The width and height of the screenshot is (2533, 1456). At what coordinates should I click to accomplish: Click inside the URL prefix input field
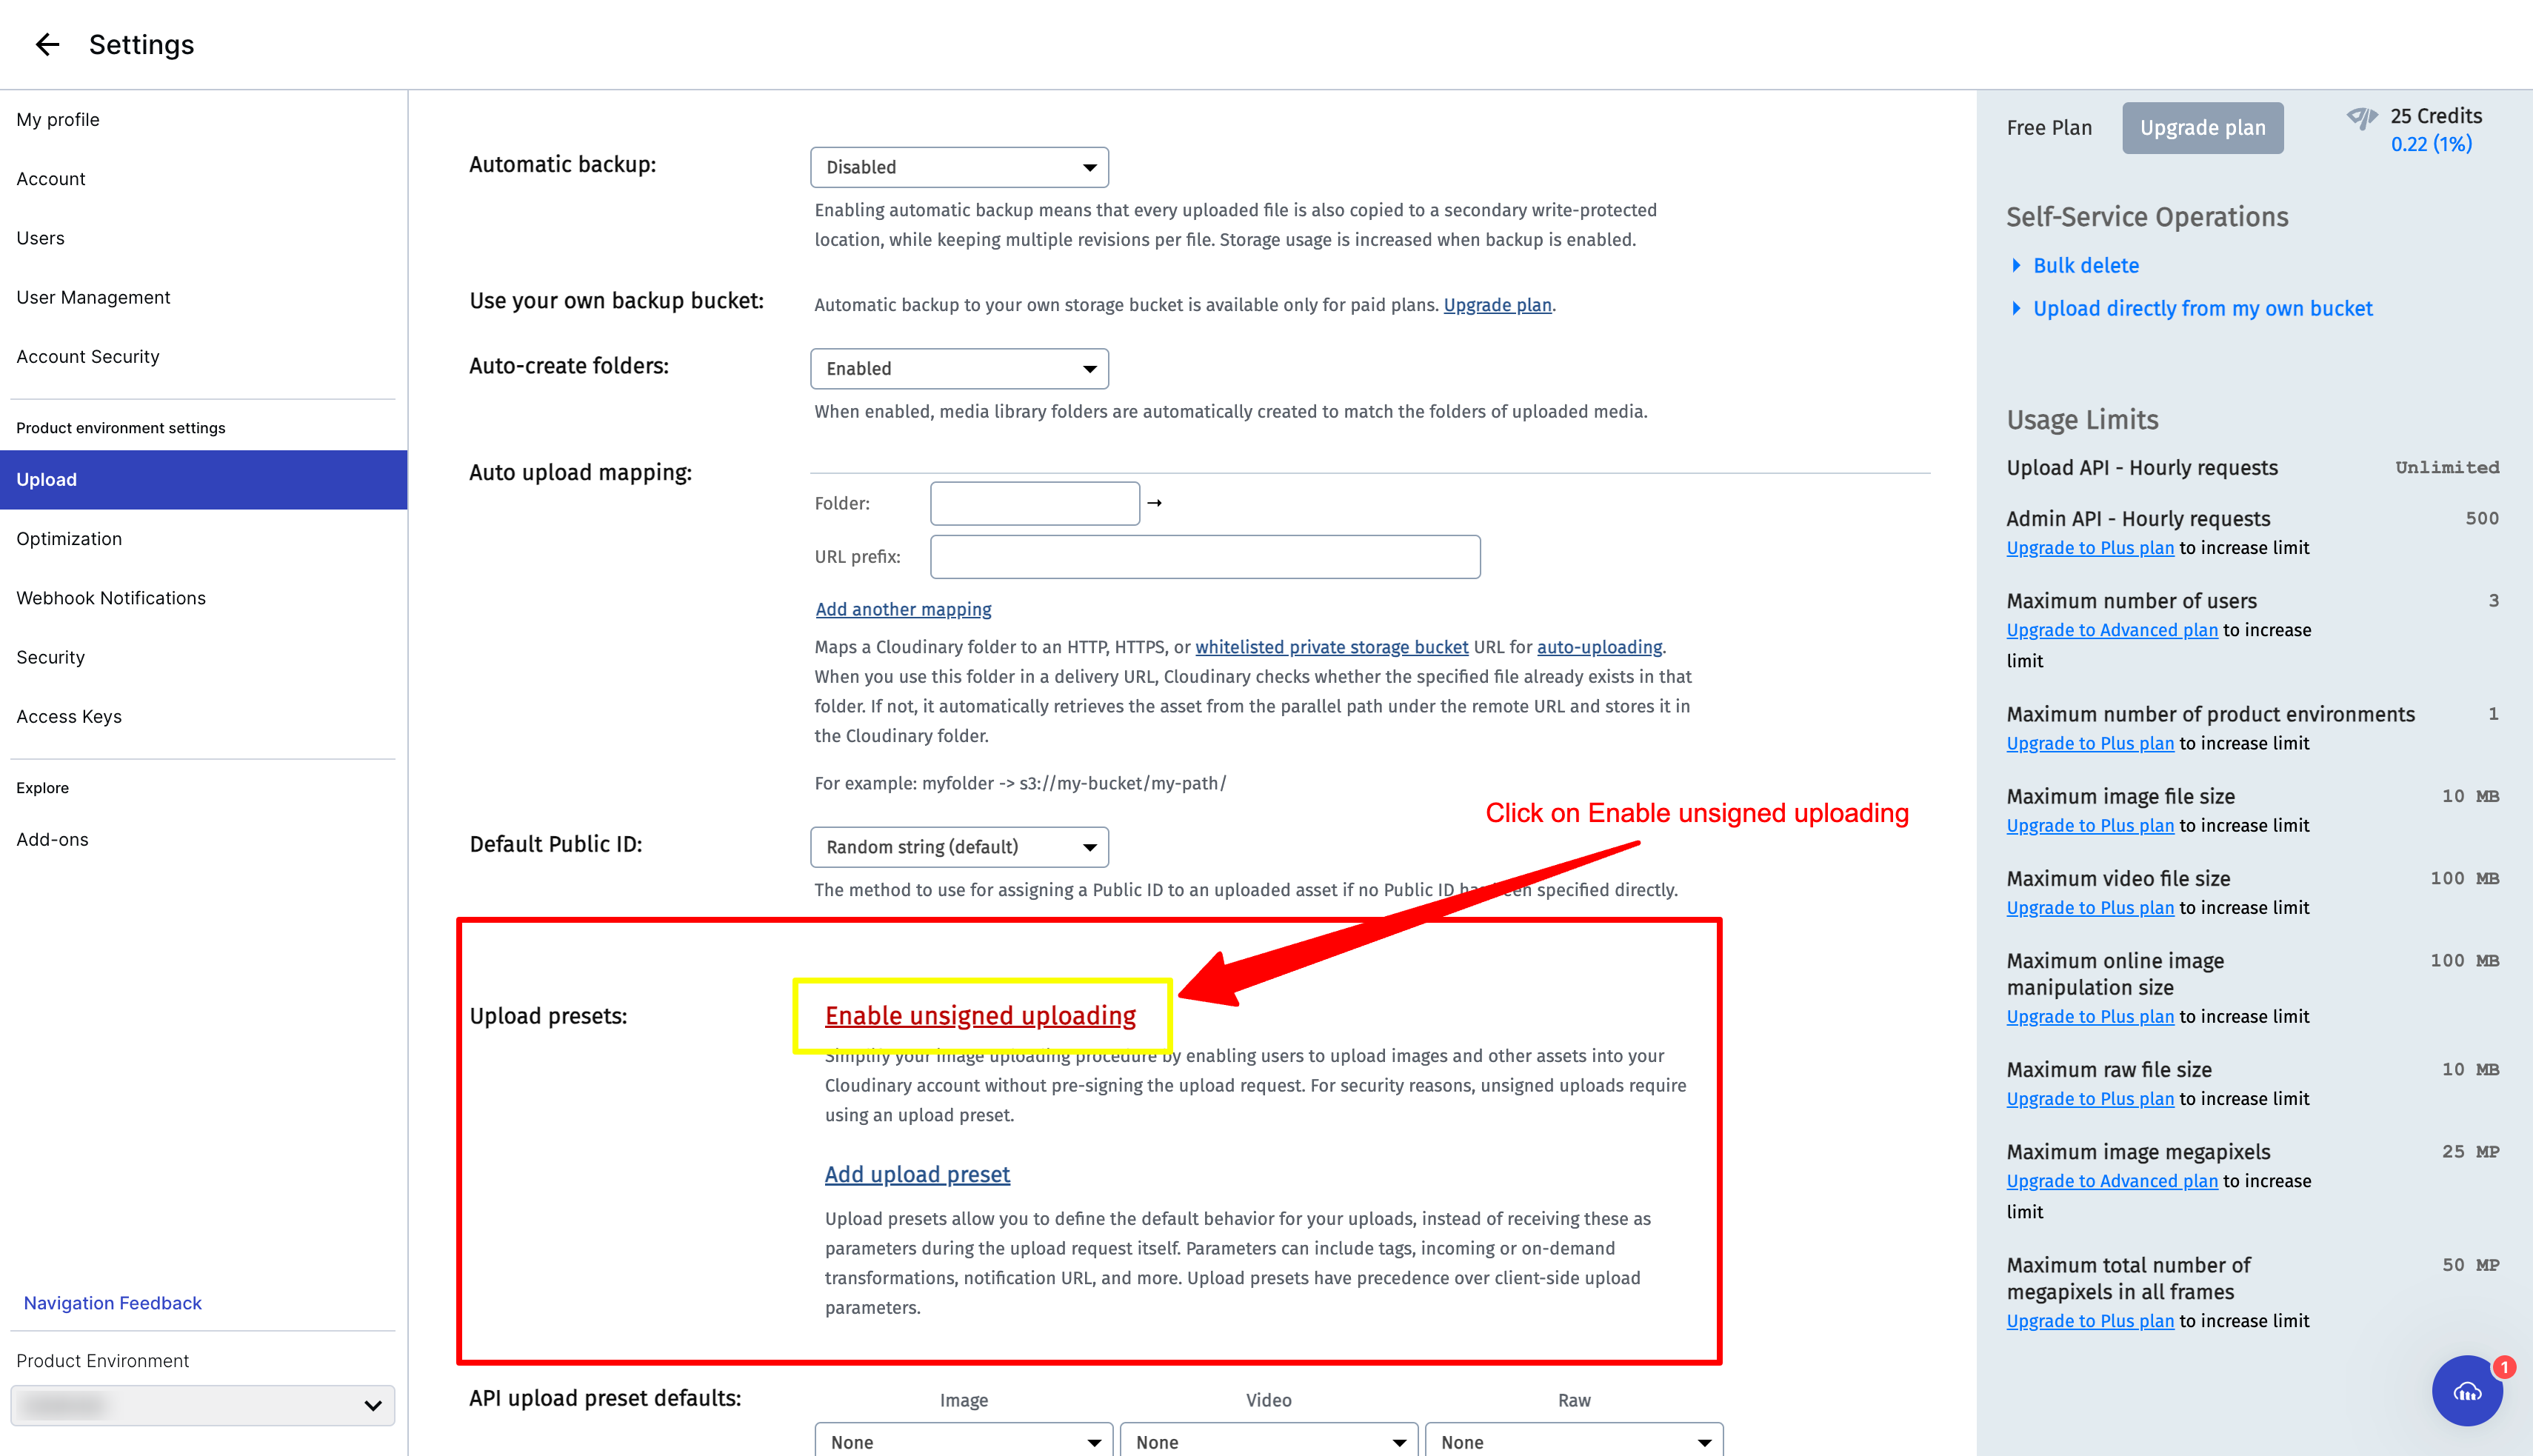coord(1203,556)
